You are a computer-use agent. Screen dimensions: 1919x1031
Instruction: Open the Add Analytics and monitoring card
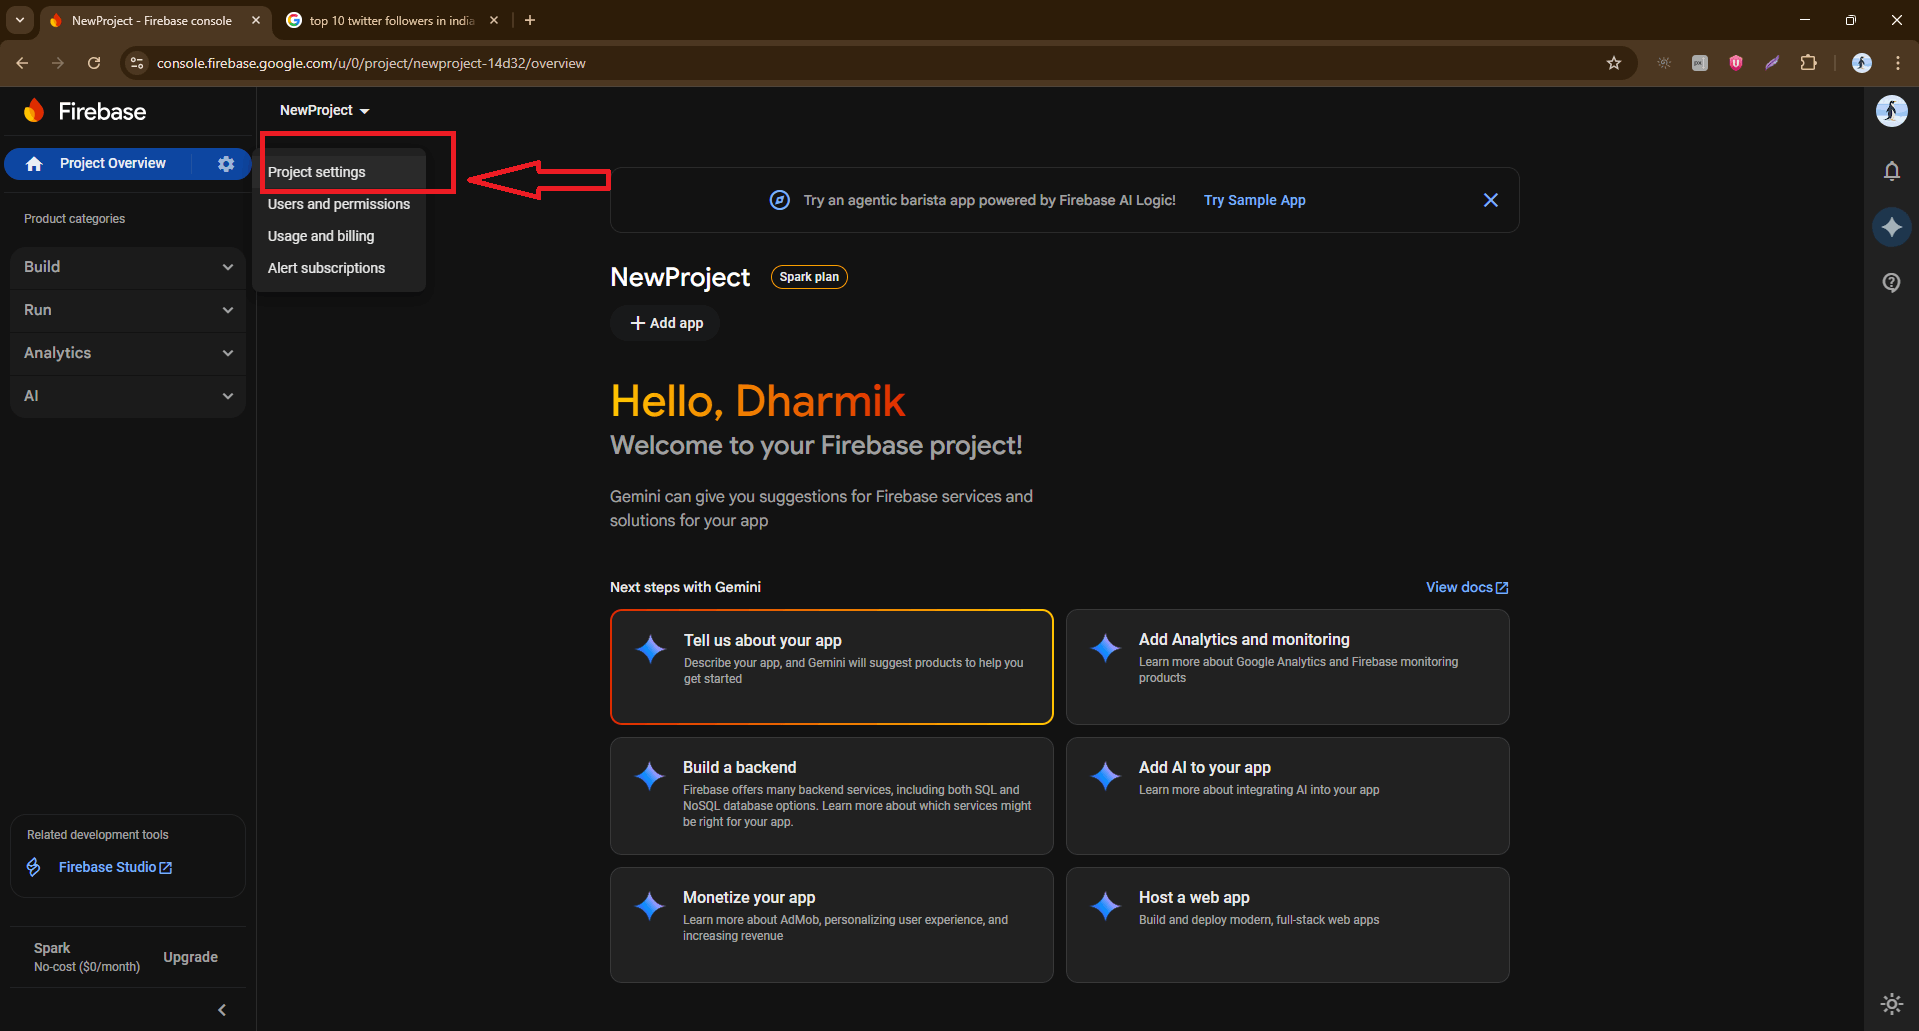(x=1288, y=667)
